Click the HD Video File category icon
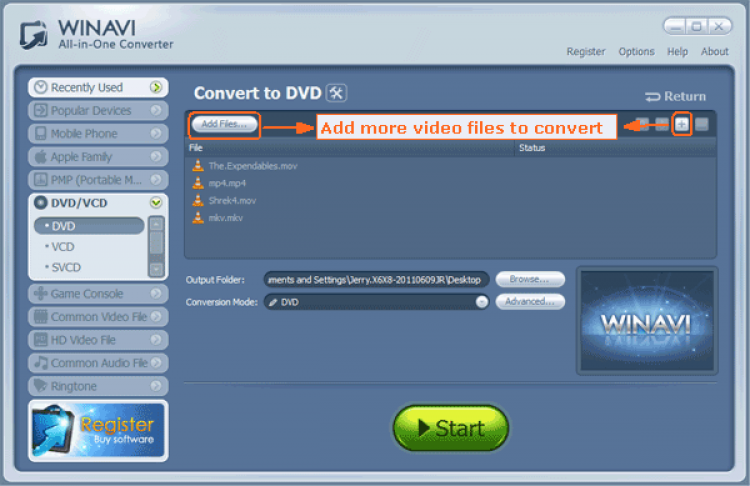This screenshot has height=486, width=750. 41,340
